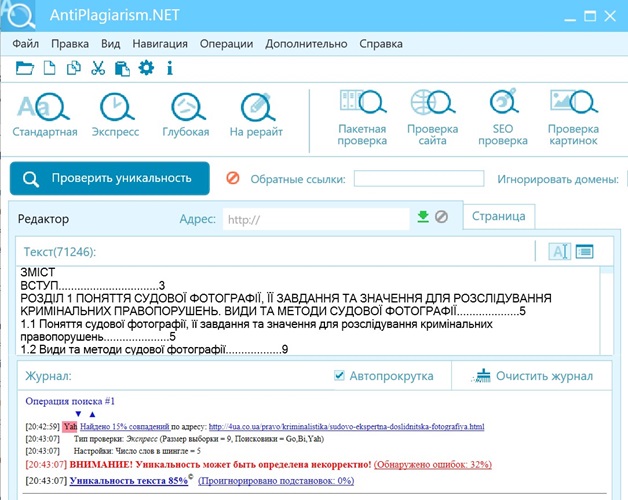Screen dimensions: 628x500
Task: Focus the Обратные ссылки input field
Action: [419, 178]
